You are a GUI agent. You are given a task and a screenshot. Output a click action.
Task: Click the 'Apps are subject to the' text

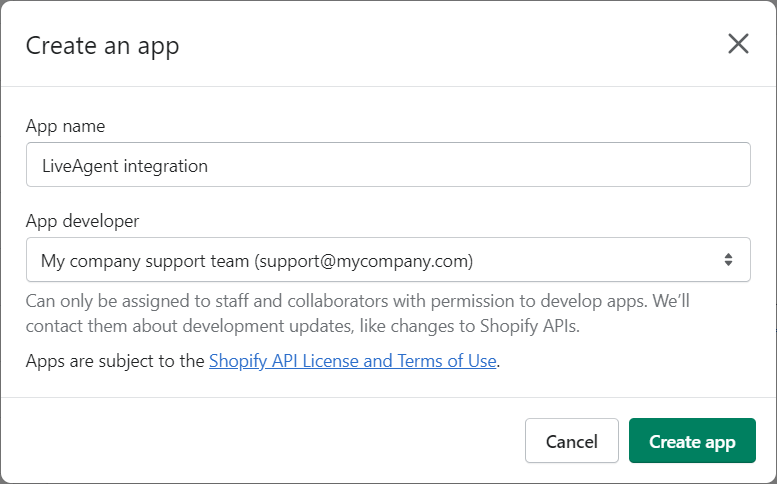(x=115, y=361)
